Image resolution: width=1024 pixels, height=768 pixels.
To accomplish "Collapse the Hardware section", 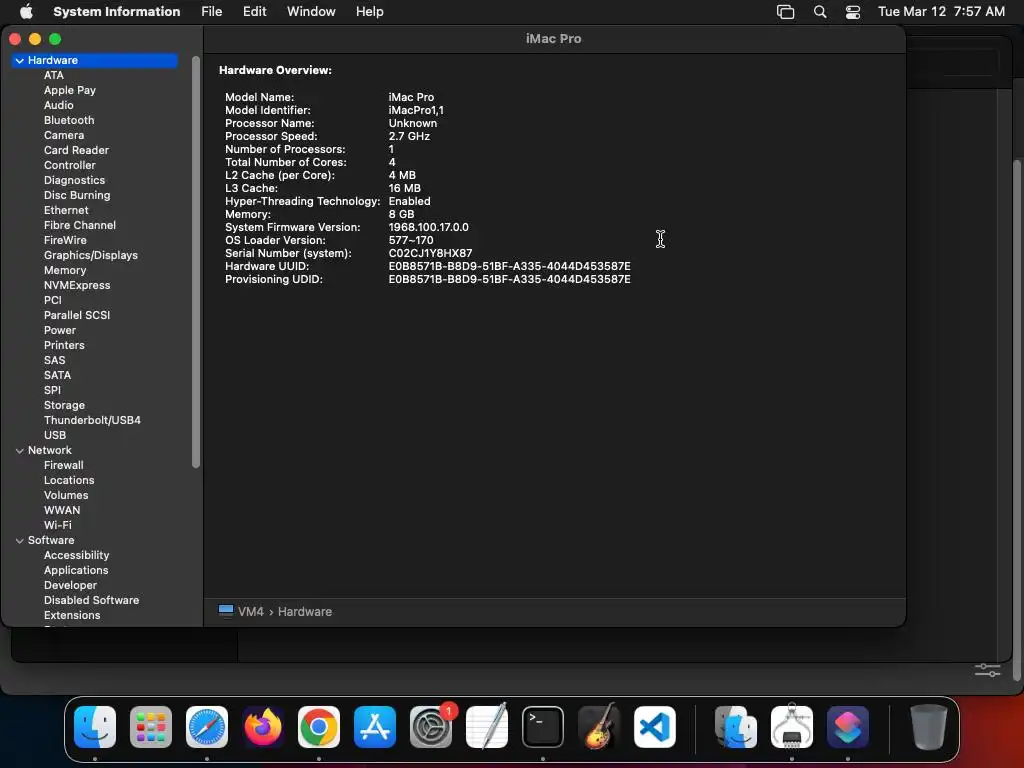I will point(20,61).
